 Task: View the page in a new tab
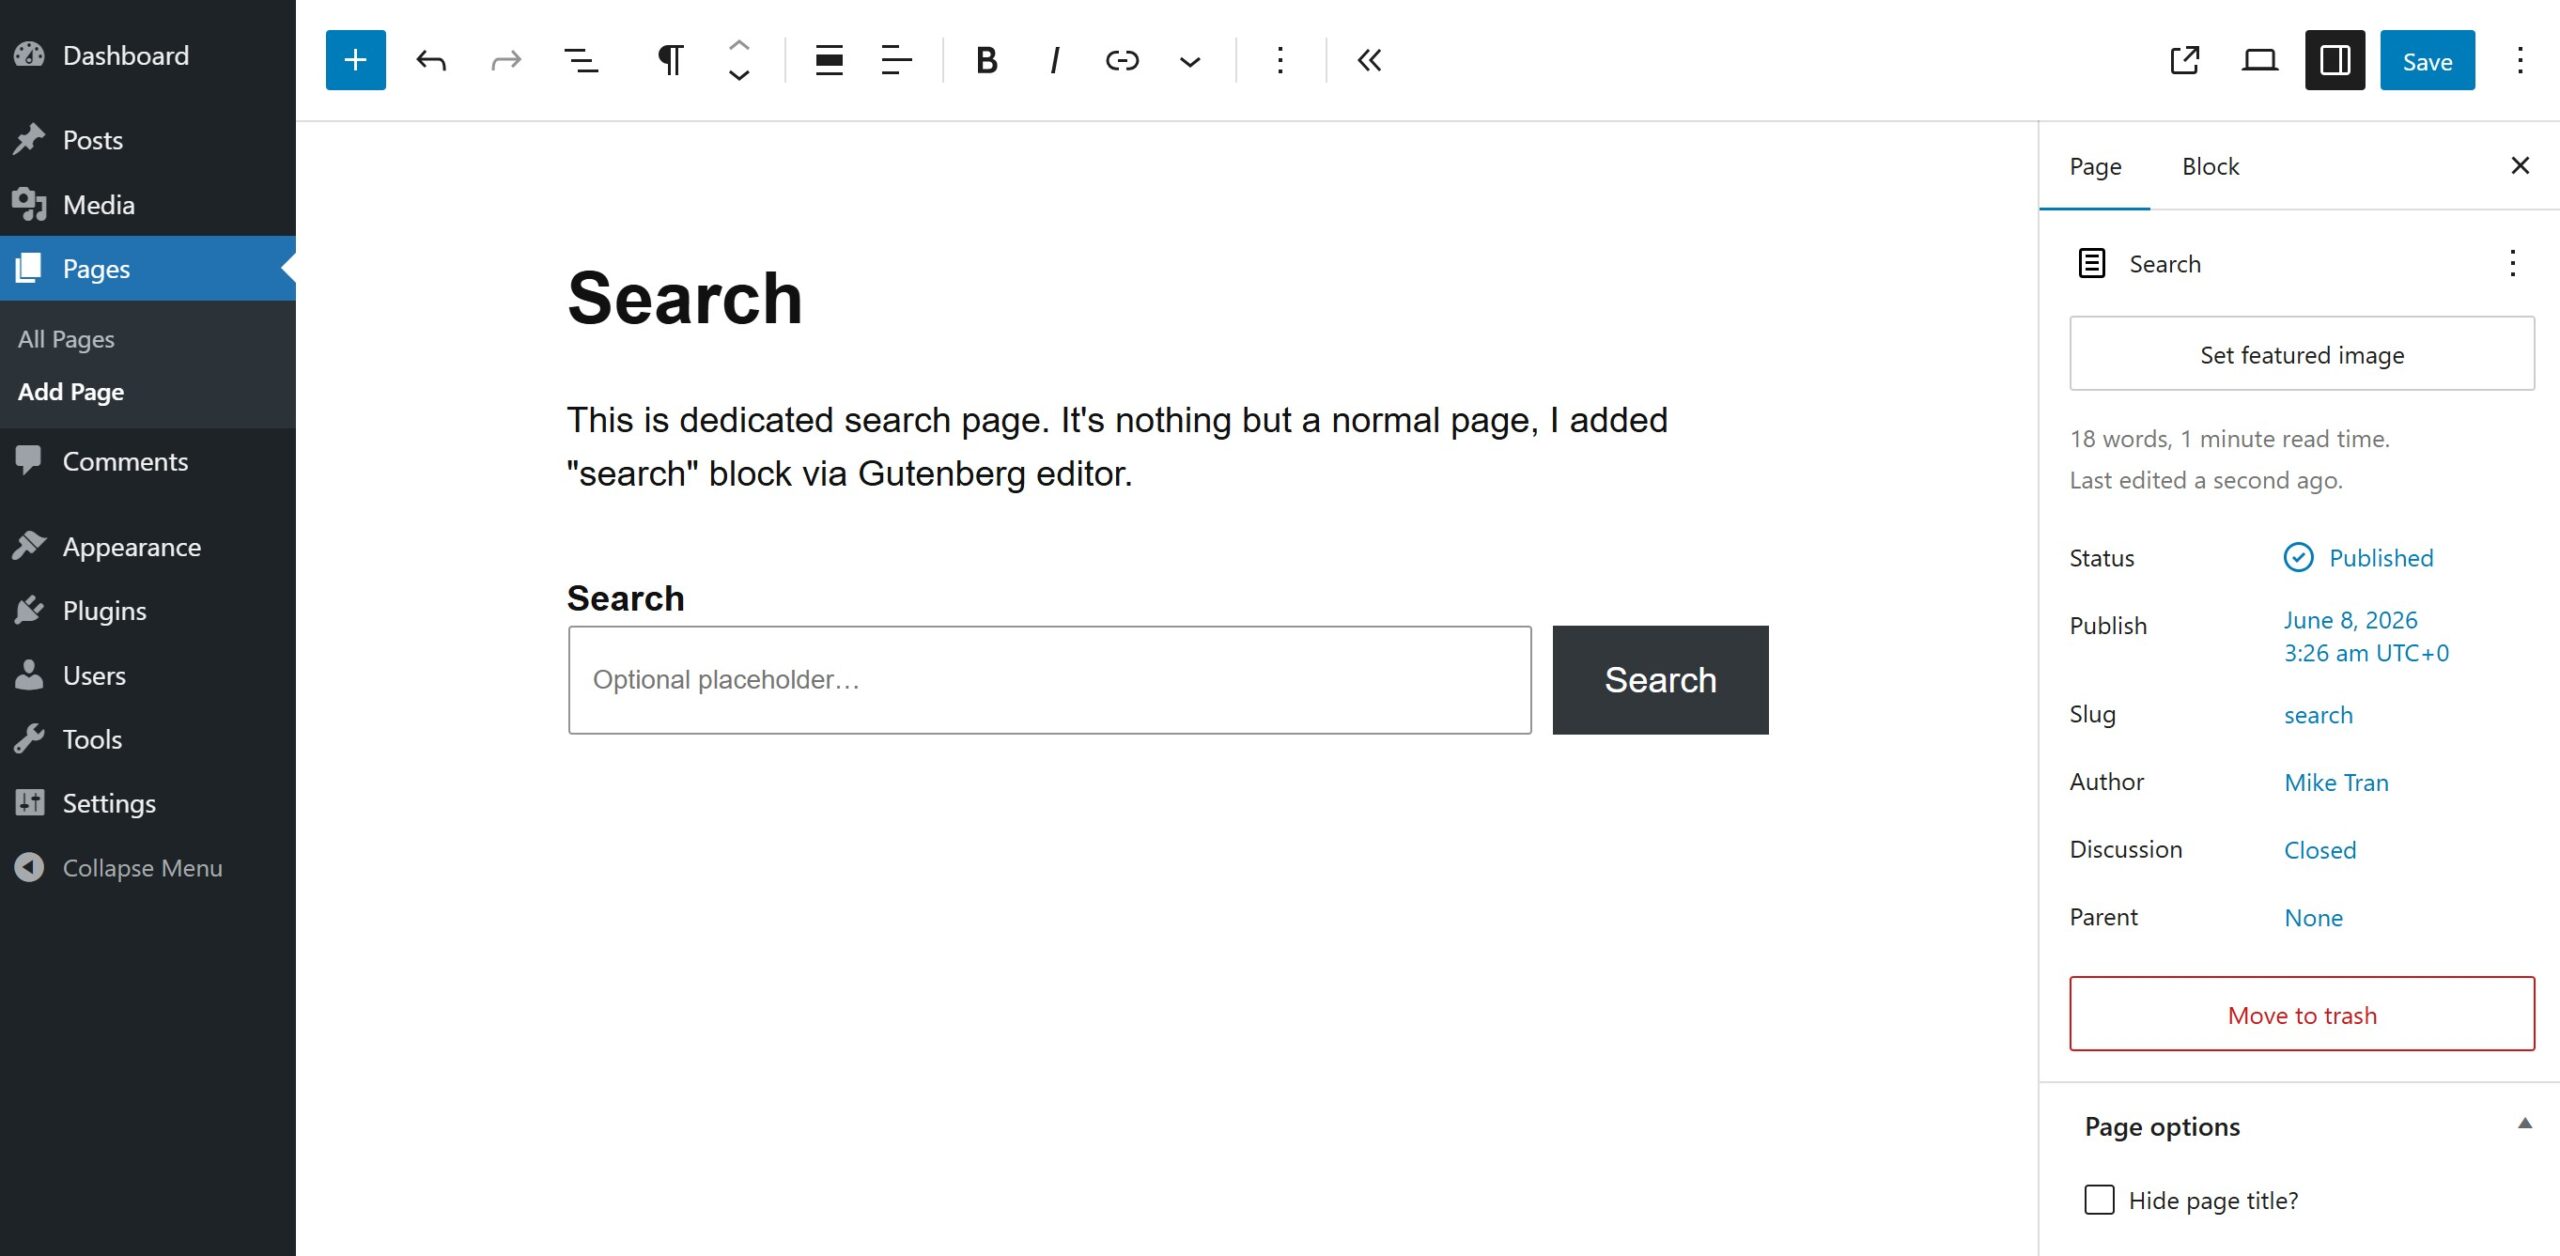tap(2185, 60)
